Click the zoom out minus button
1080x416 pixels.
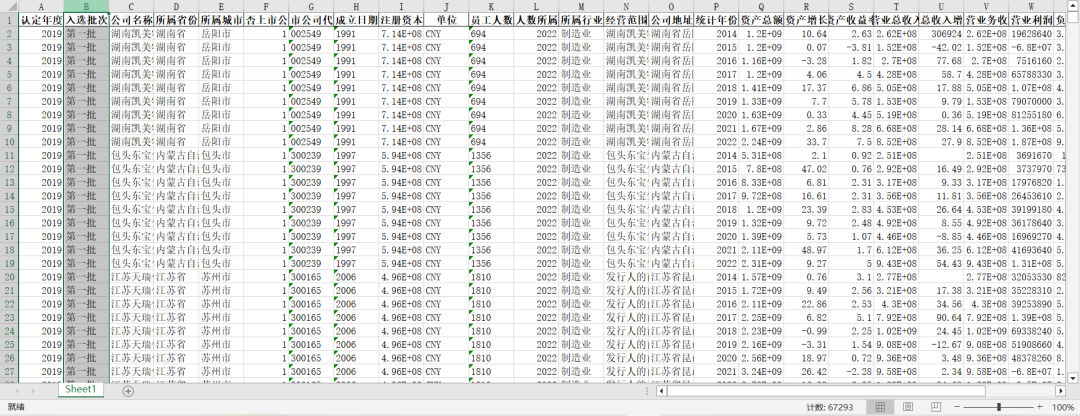point(957,407)
